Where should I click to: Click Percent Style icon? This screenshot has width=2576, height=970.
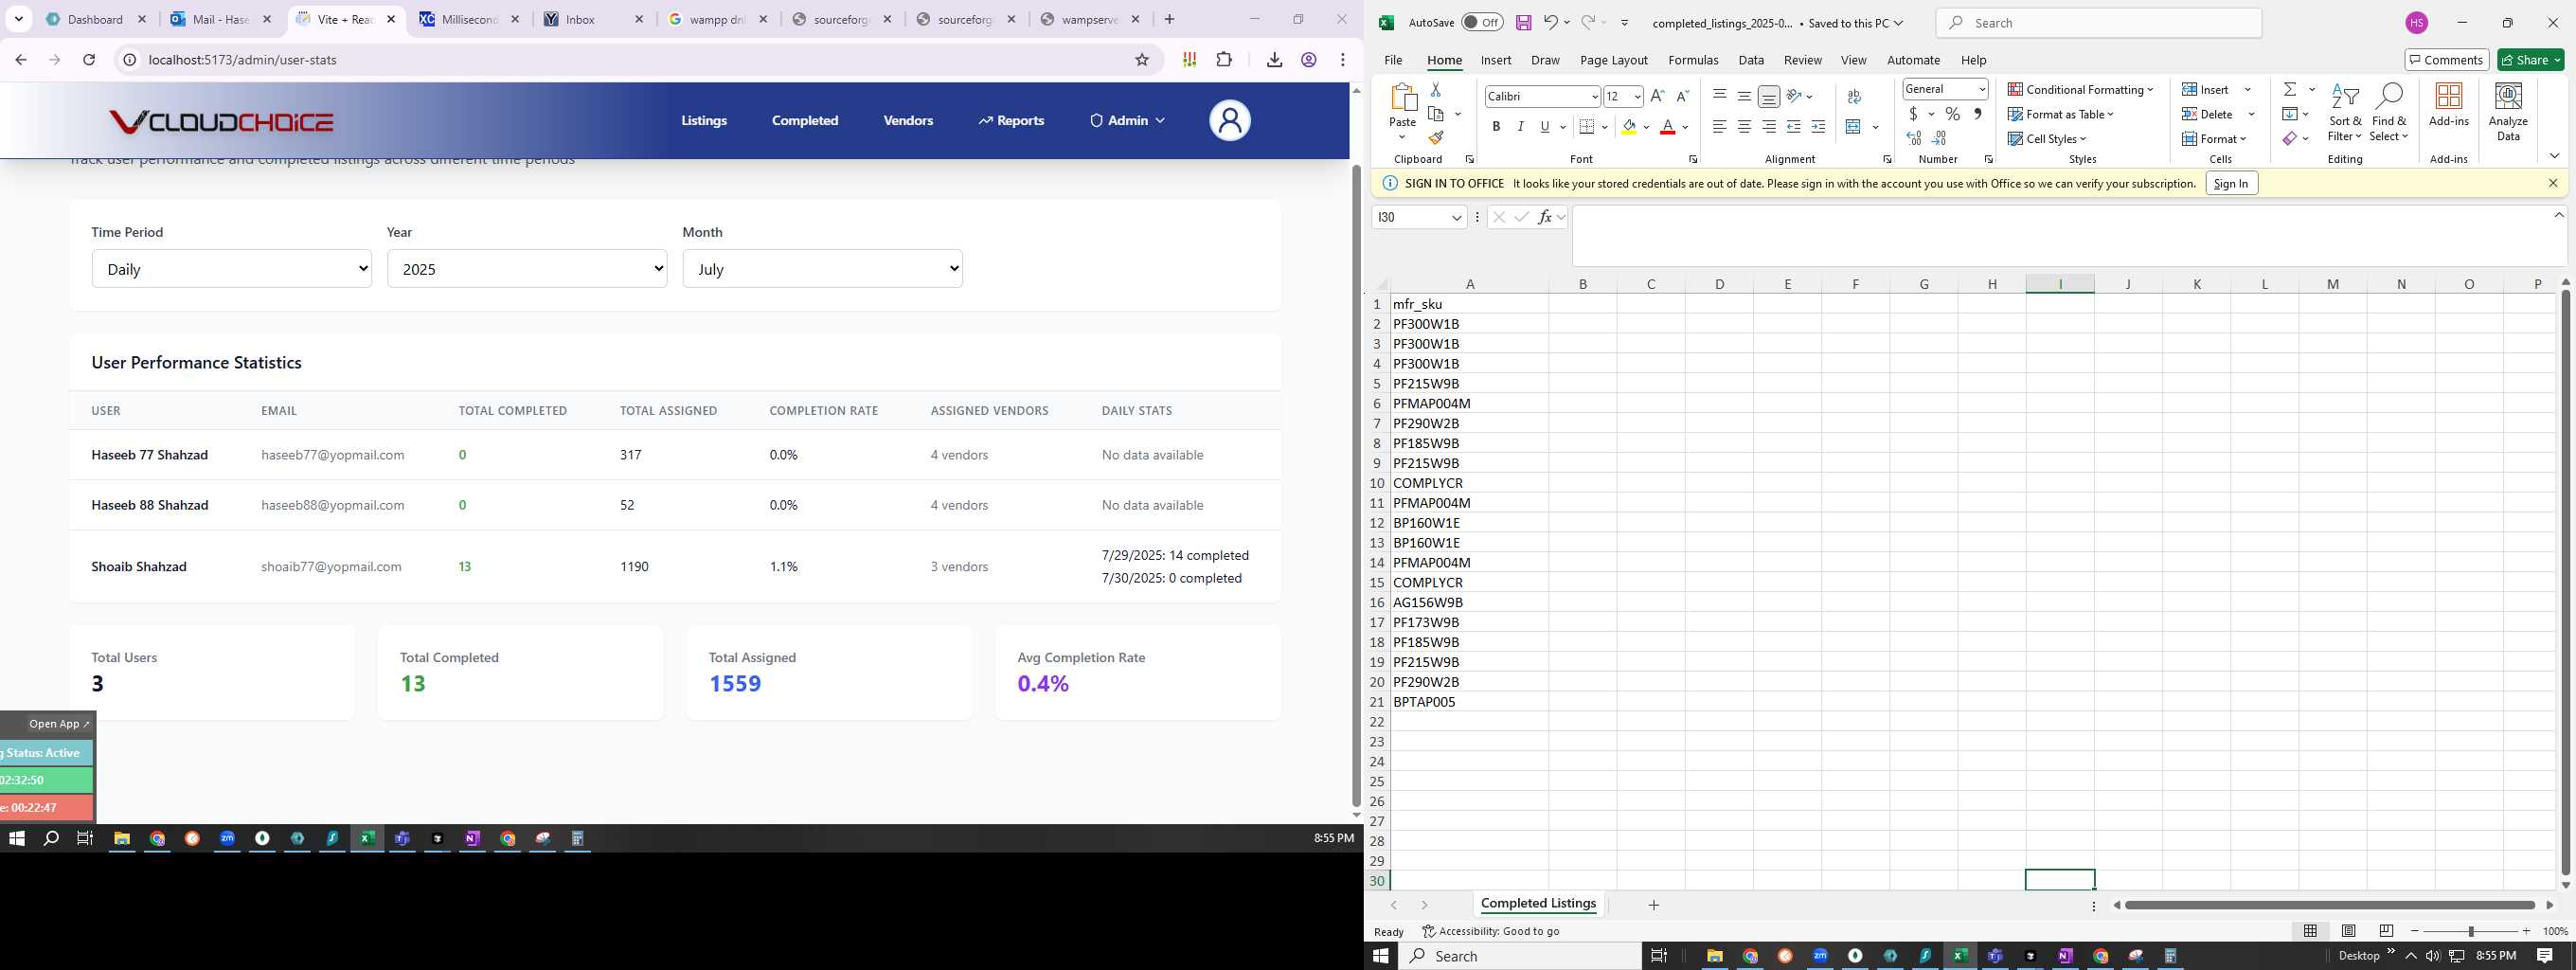(1953, 114)
